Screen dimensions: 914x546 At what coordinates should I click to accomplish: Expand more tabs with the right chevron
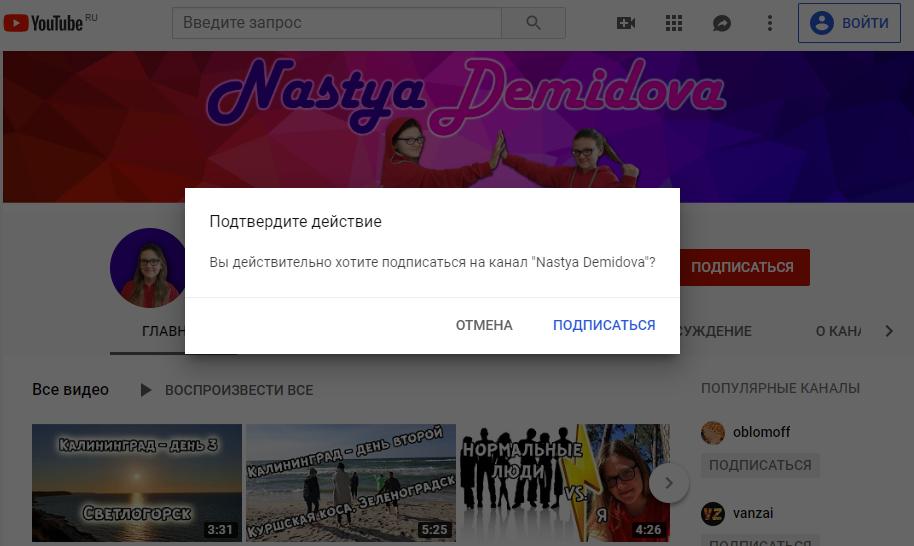888,331
